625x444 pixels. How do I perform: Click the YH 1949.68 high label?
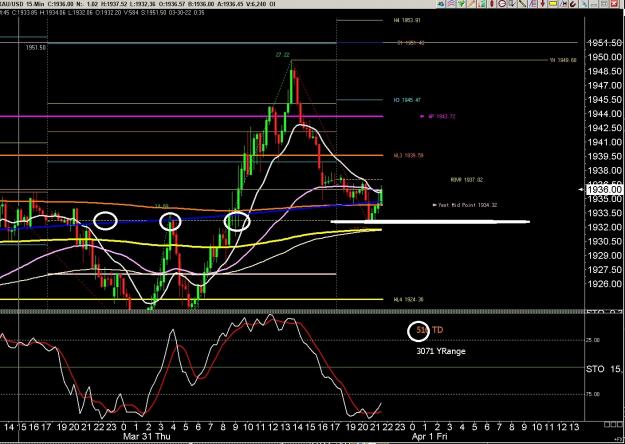tap(563, 61)
